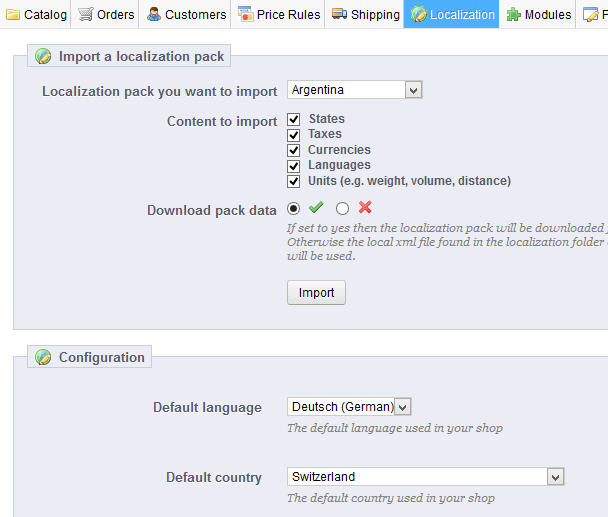Click the 'Default language' label
This screenshot has width=608, height=517.
click(x=207, y=407)
